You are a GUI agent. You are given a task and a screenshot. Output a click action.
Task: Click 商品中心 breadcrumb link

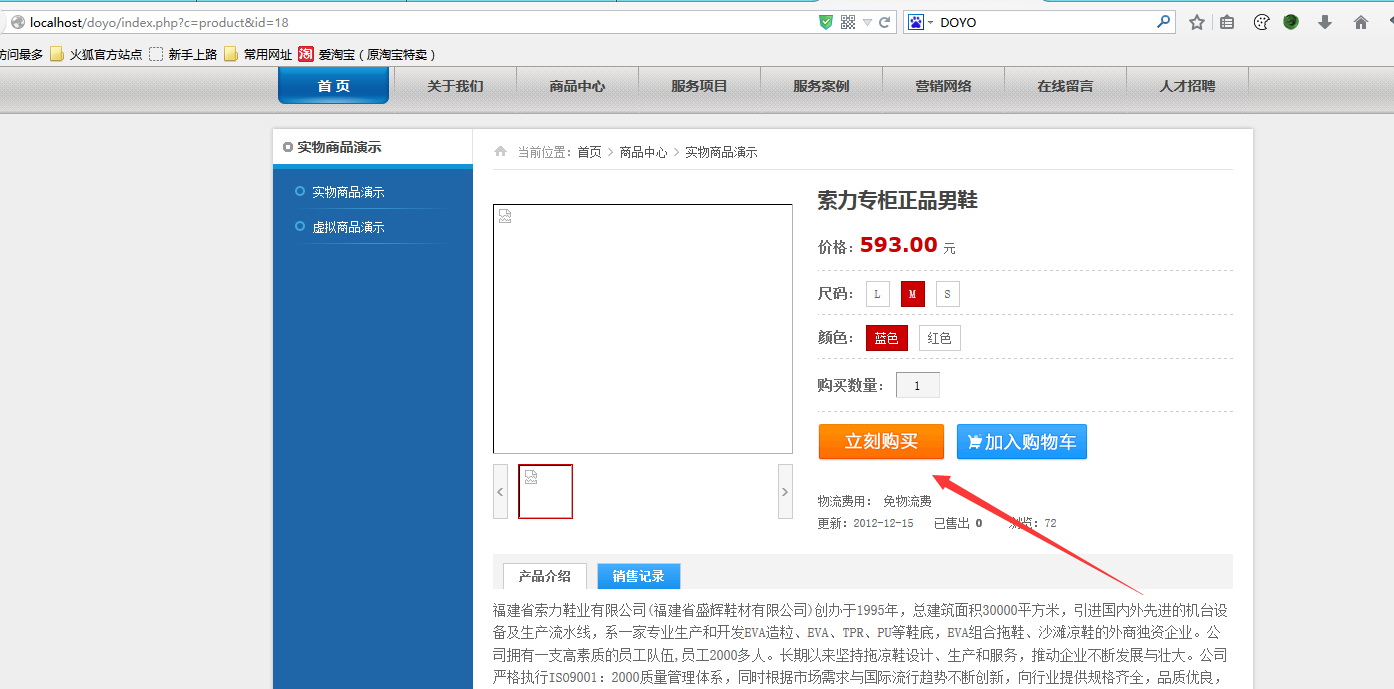643,152
